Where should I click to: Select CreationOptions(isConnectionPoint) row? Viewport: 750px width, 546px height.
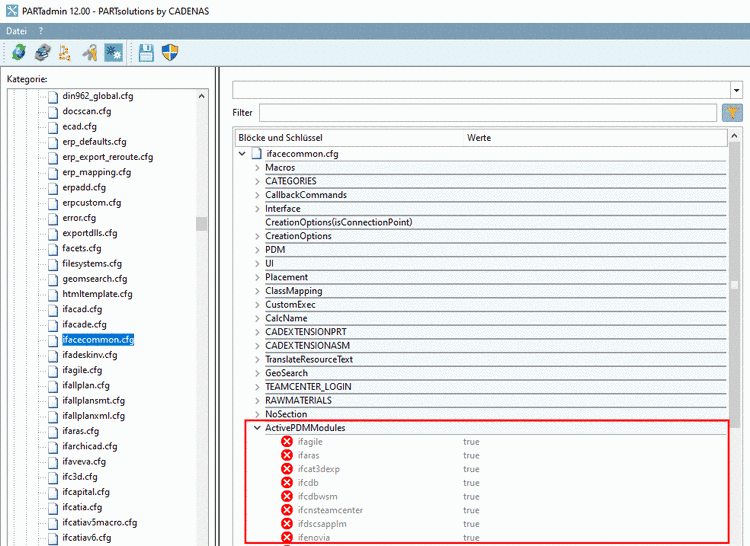pyautogui.click(x=339, y=222)
